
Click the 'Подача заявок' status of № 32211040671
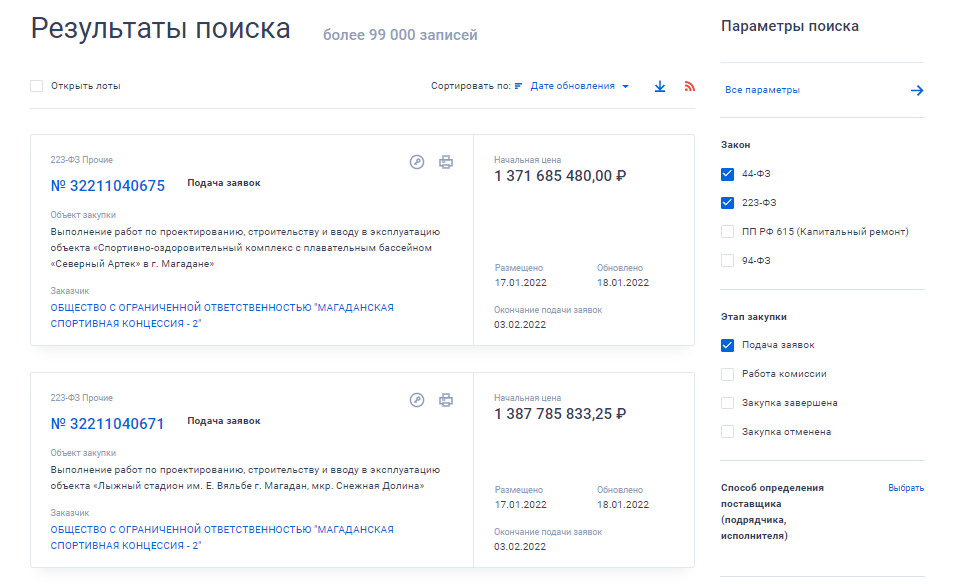(x=224, y=421)
